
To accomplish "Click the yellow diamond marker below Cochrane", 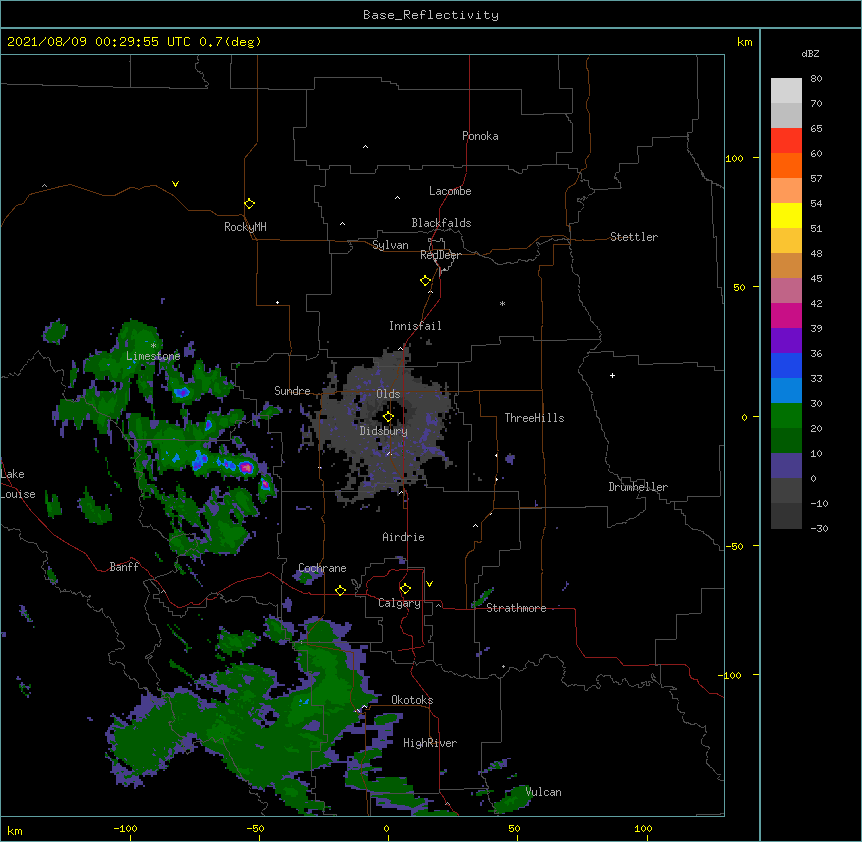I will point(340,590).
